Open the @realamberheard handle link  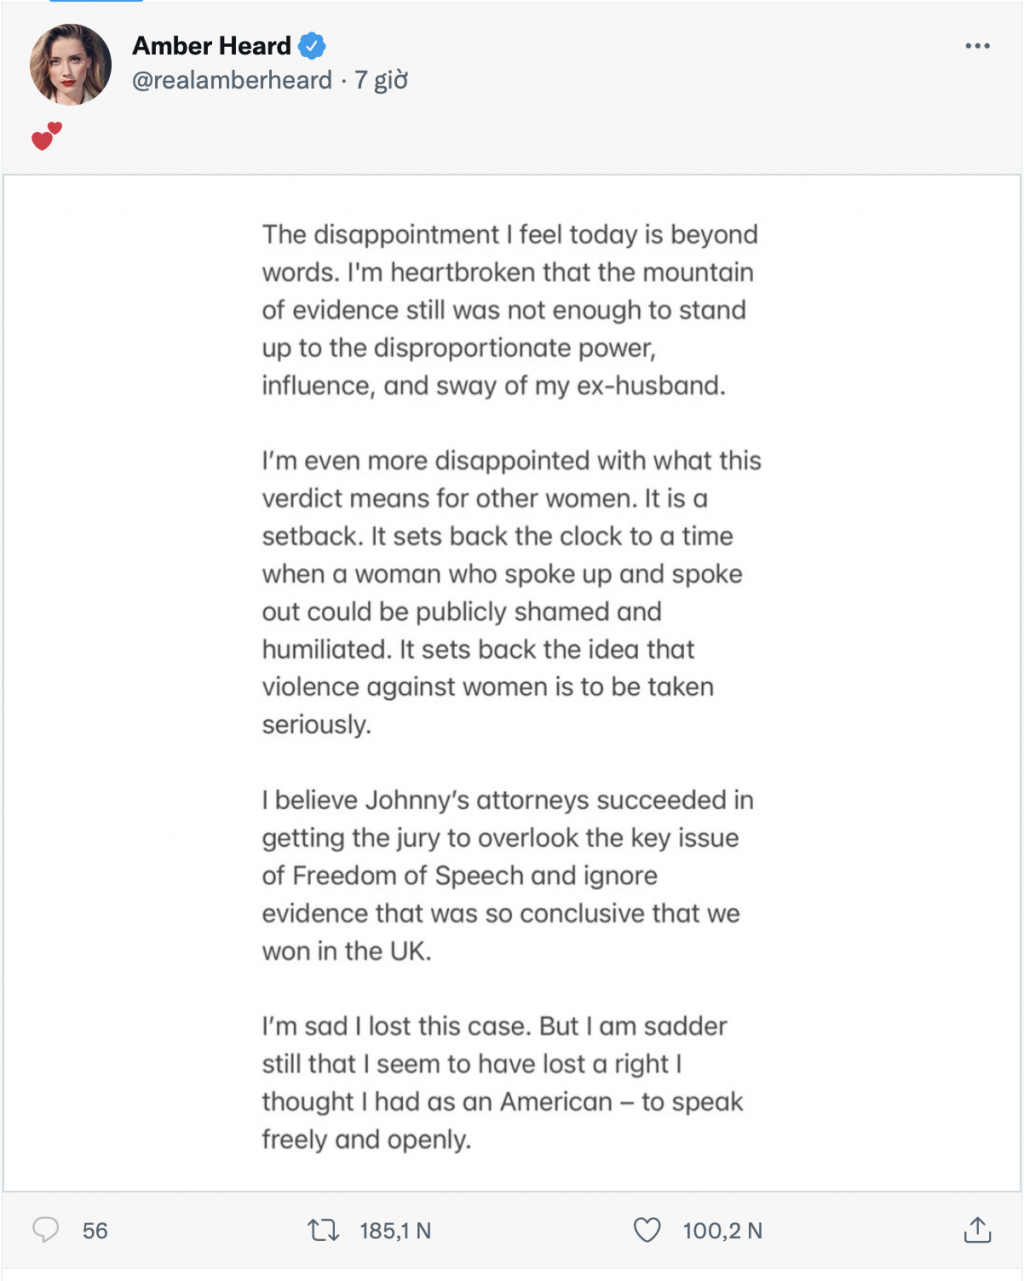click(232, 80)
